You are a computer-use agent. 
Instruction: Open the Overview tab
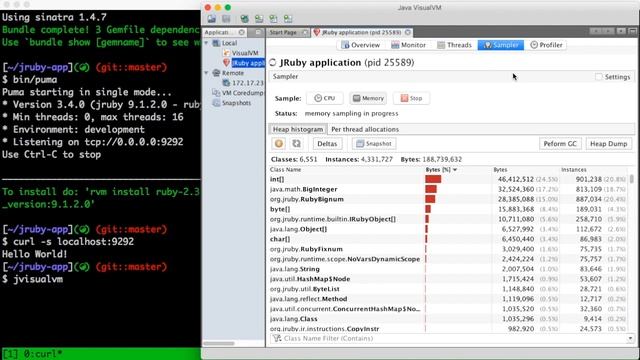(360, 45)
